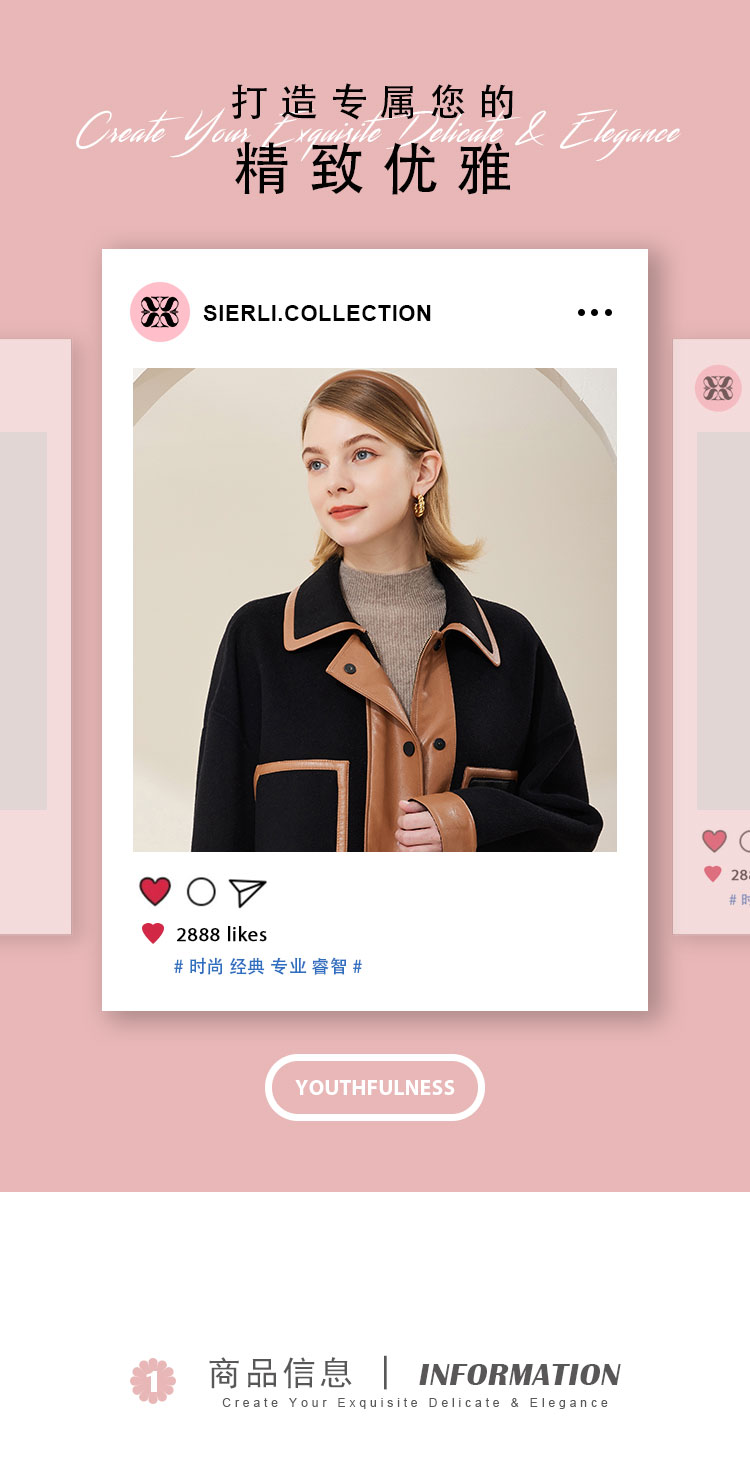Image resolution: width=750 pixels, height=1461 pixels.
Task: Click the pink flower badge numbered 1
Action: coord(153,1380)
